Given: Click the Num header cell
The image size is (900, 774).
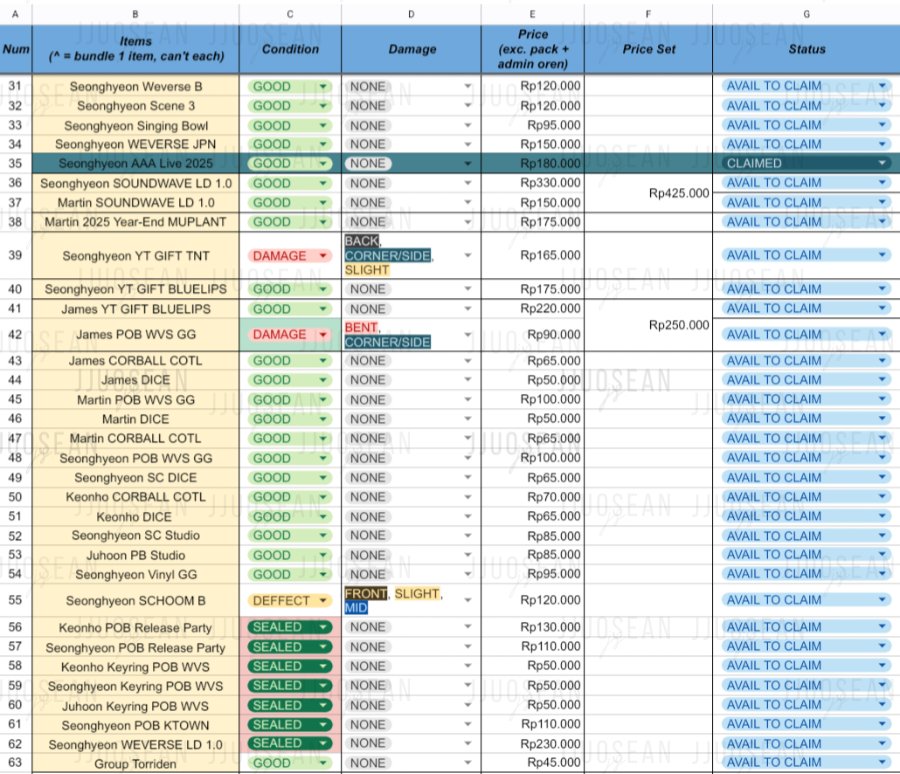Looking at the screenshot, I should click(15, 49).
